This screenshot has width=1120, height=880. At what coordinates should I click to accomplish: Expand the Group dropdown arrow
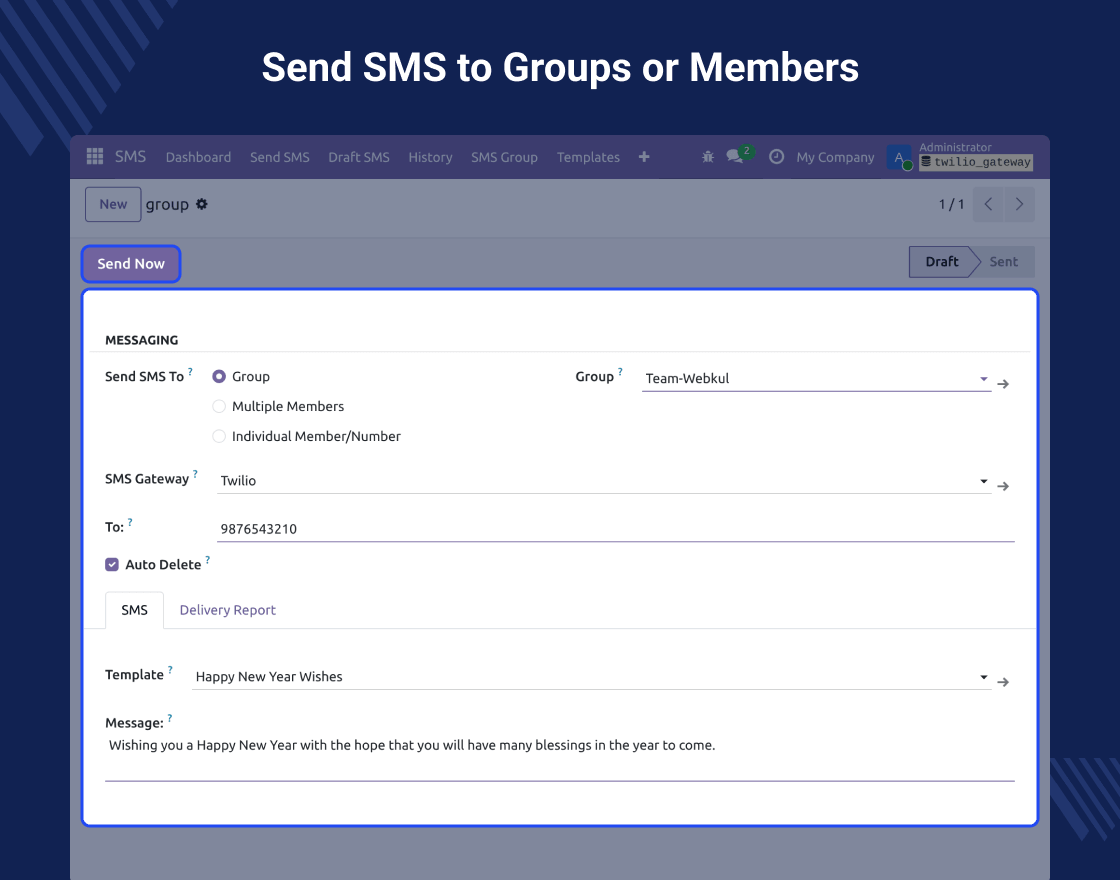(x=984, y=379)
